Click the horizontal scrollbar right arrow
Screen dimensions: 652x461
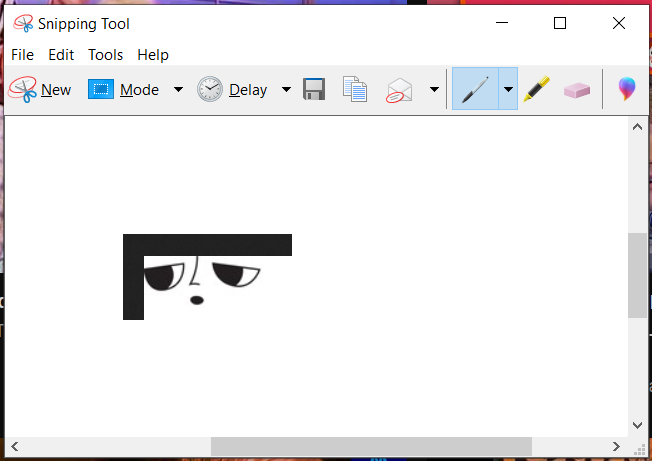click(x=616, y=446)
